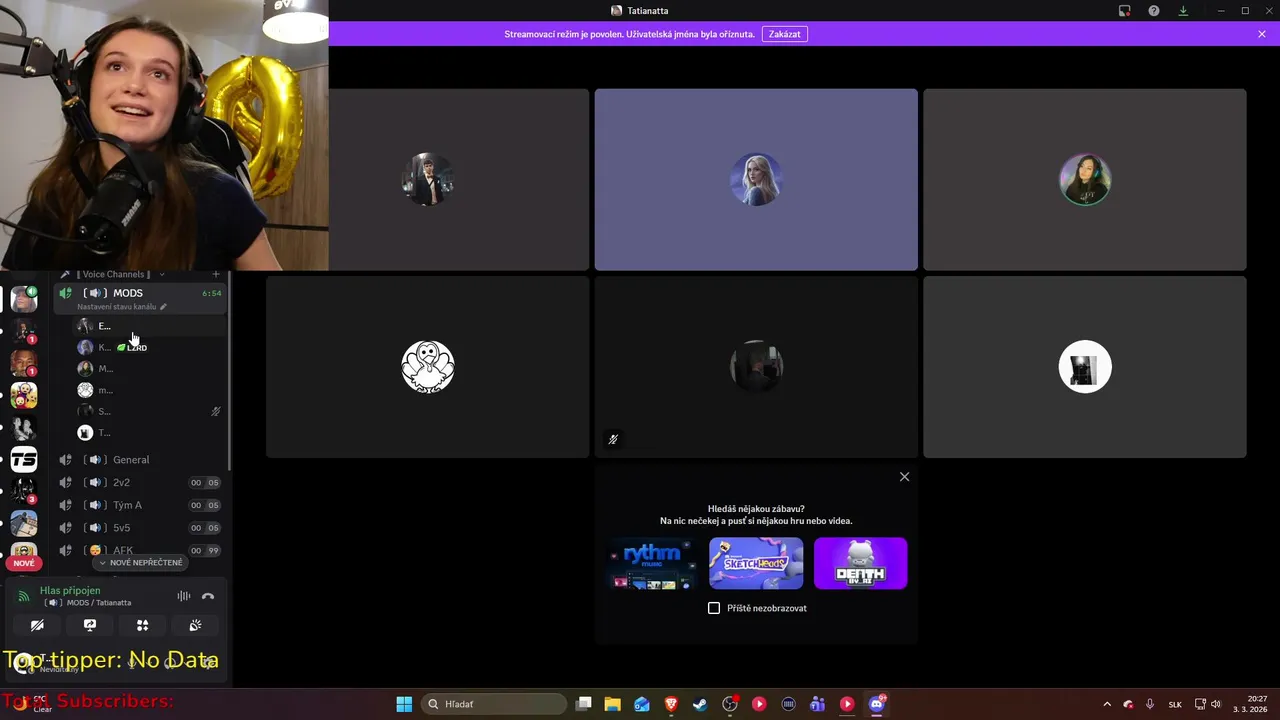Close the activity suggestion popup

(904, 477)
